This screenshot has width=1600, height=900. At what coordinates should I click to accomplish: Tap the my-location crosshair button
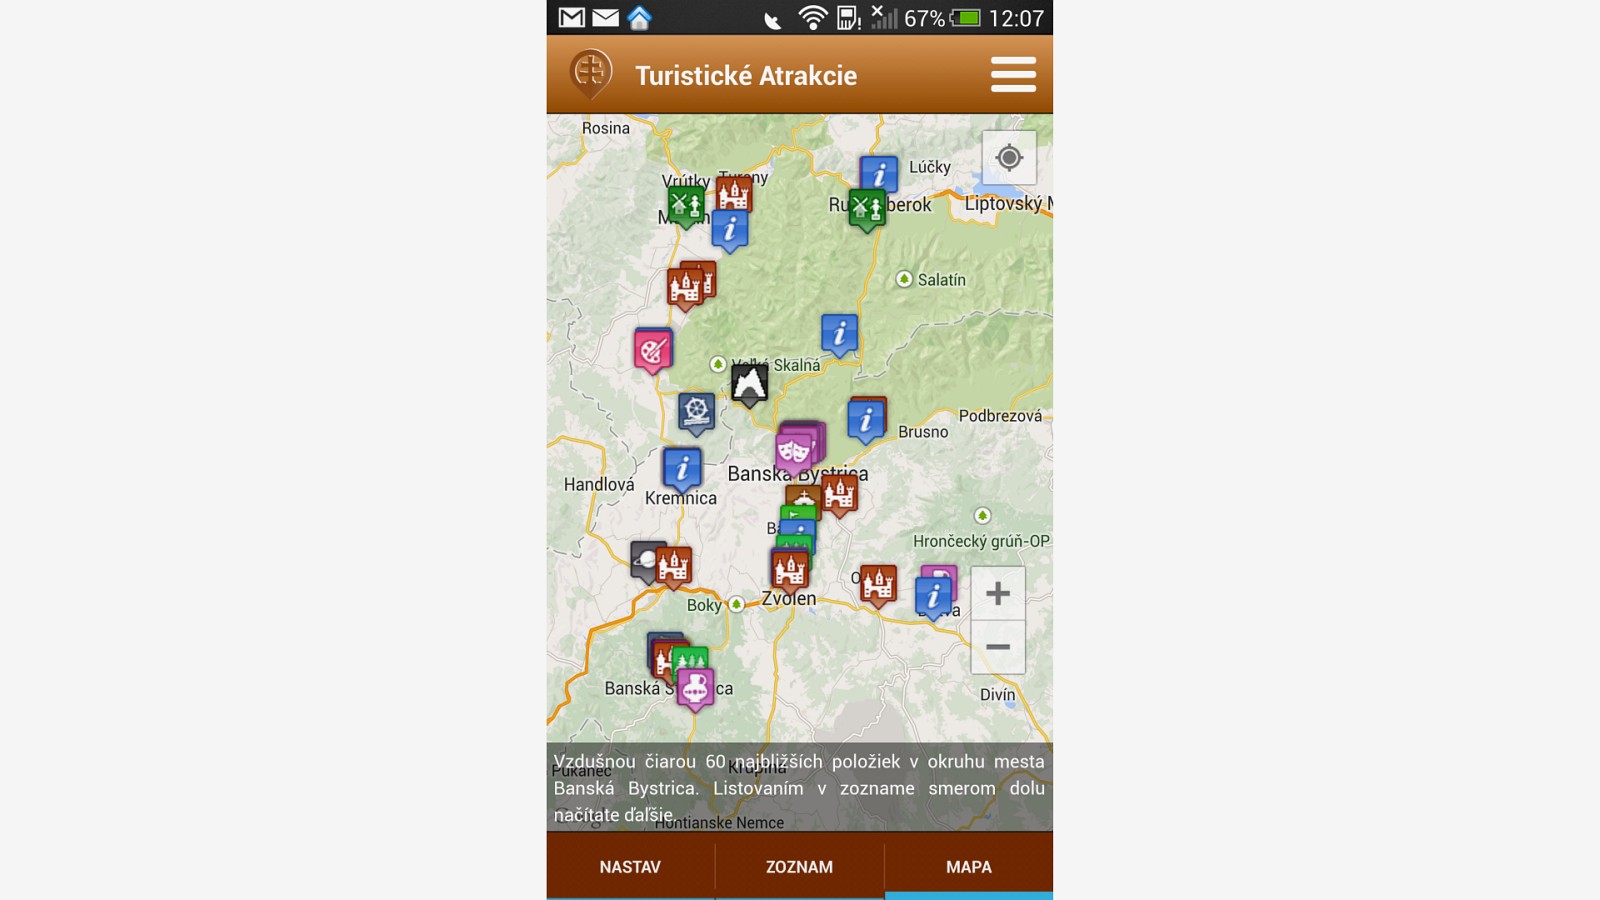coord(1009,158)
